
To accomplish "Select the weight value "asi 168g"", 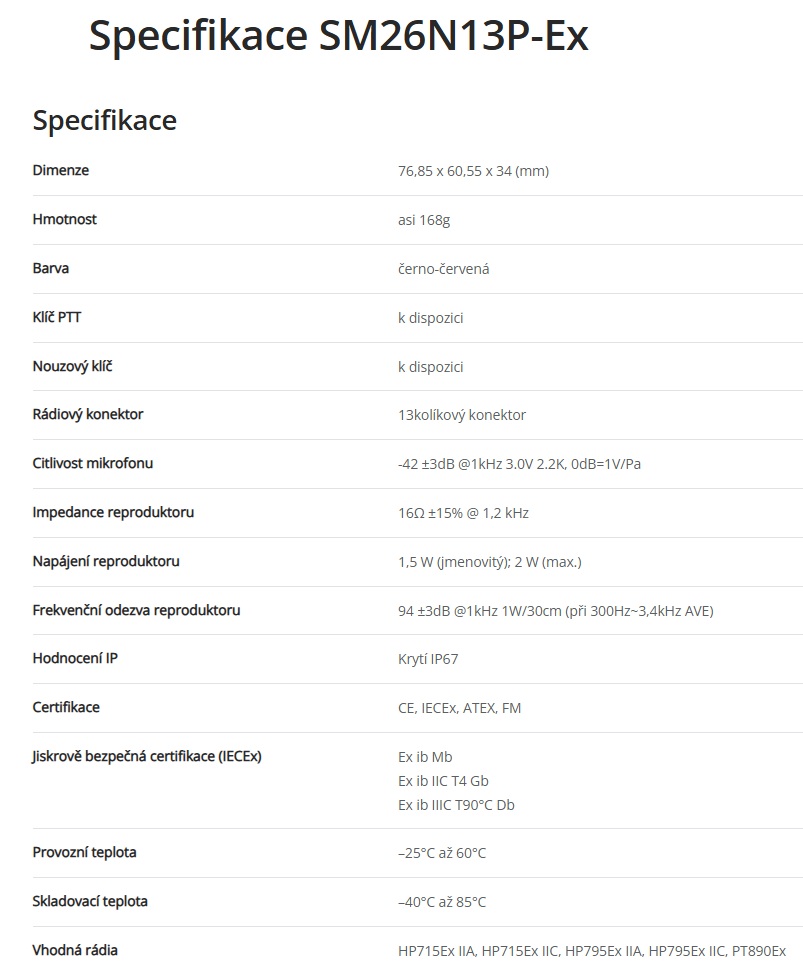I will 424,220.
